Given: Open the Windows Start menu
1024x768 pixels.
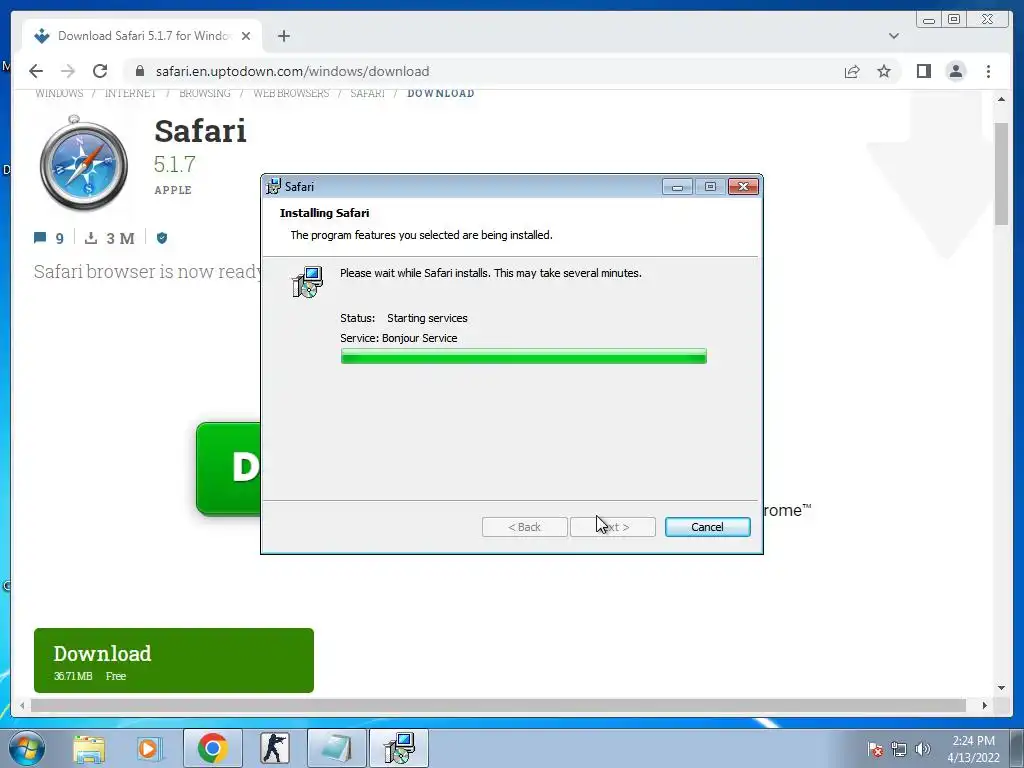Looking at the screenshot, I should (x=26, y=748).
